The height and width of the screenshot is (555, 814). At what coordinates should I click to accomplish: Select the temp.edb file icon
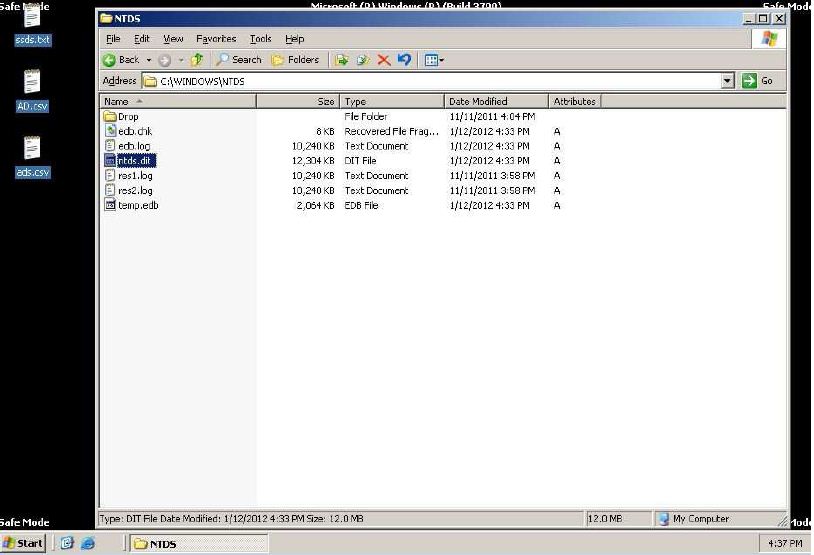click(x=110, y=205)
